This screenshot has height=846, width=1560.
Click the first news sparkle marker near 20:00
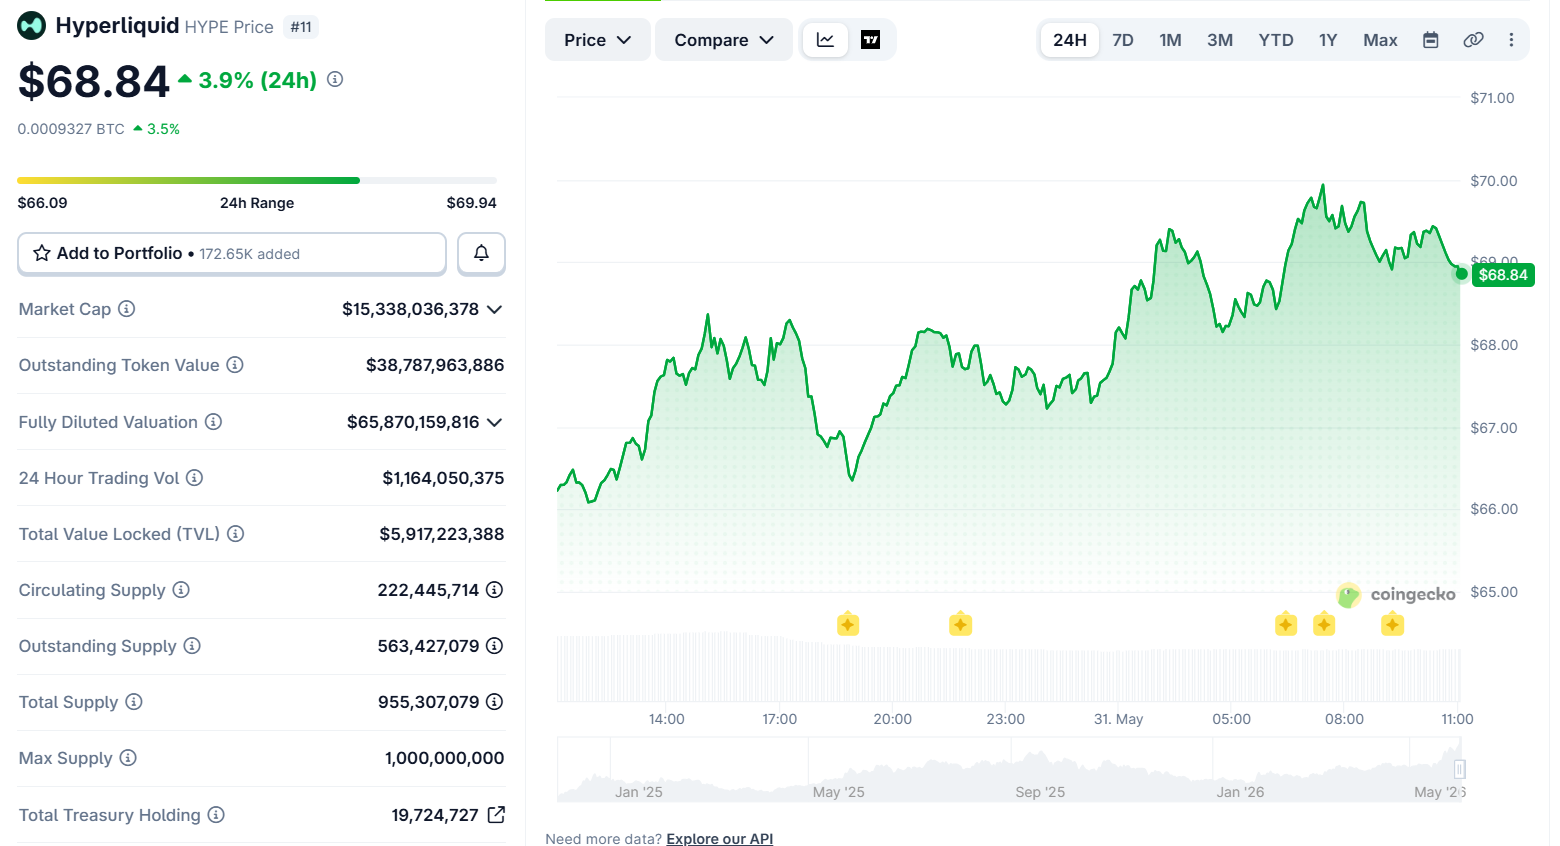pyautogui.click(x=848, y=625)
